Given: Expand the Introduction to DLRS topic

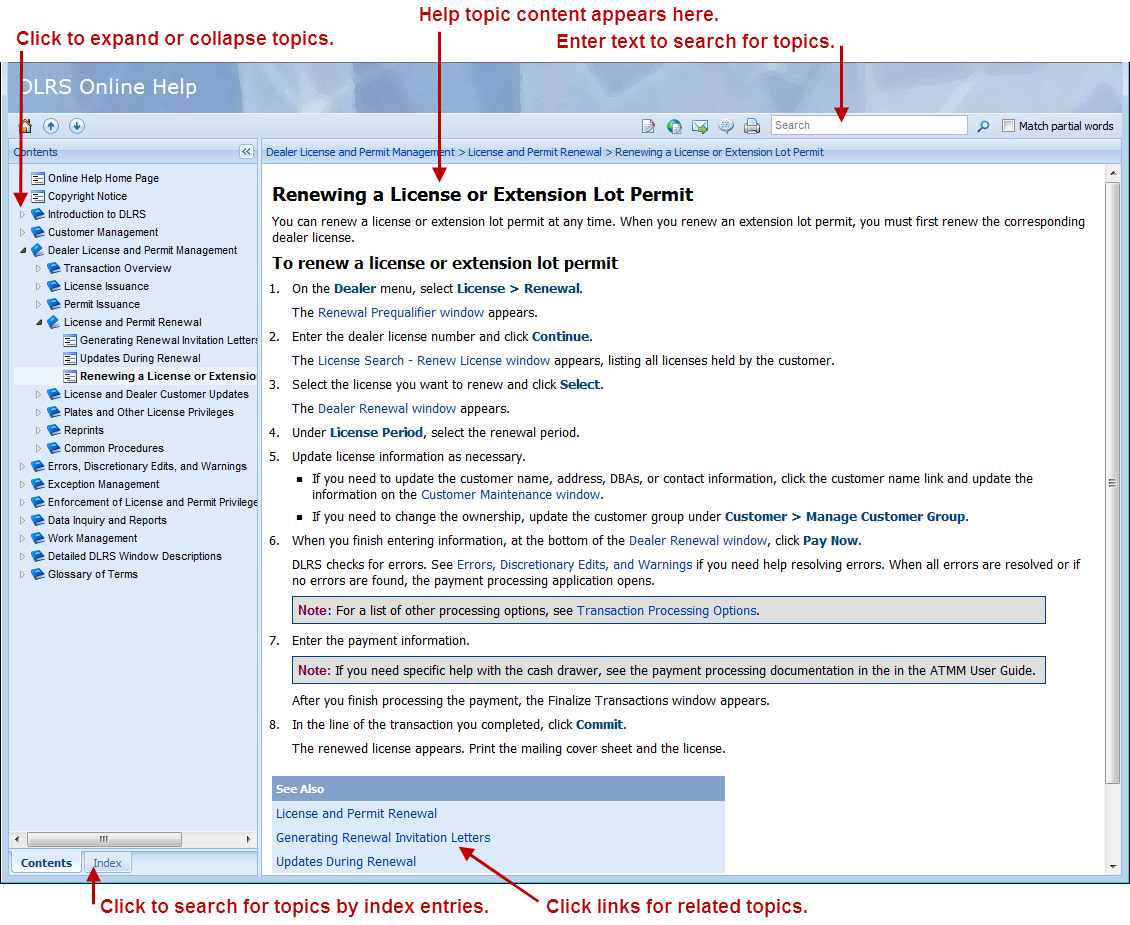Looking at the screenshot, I should click(x=23, y=214).
